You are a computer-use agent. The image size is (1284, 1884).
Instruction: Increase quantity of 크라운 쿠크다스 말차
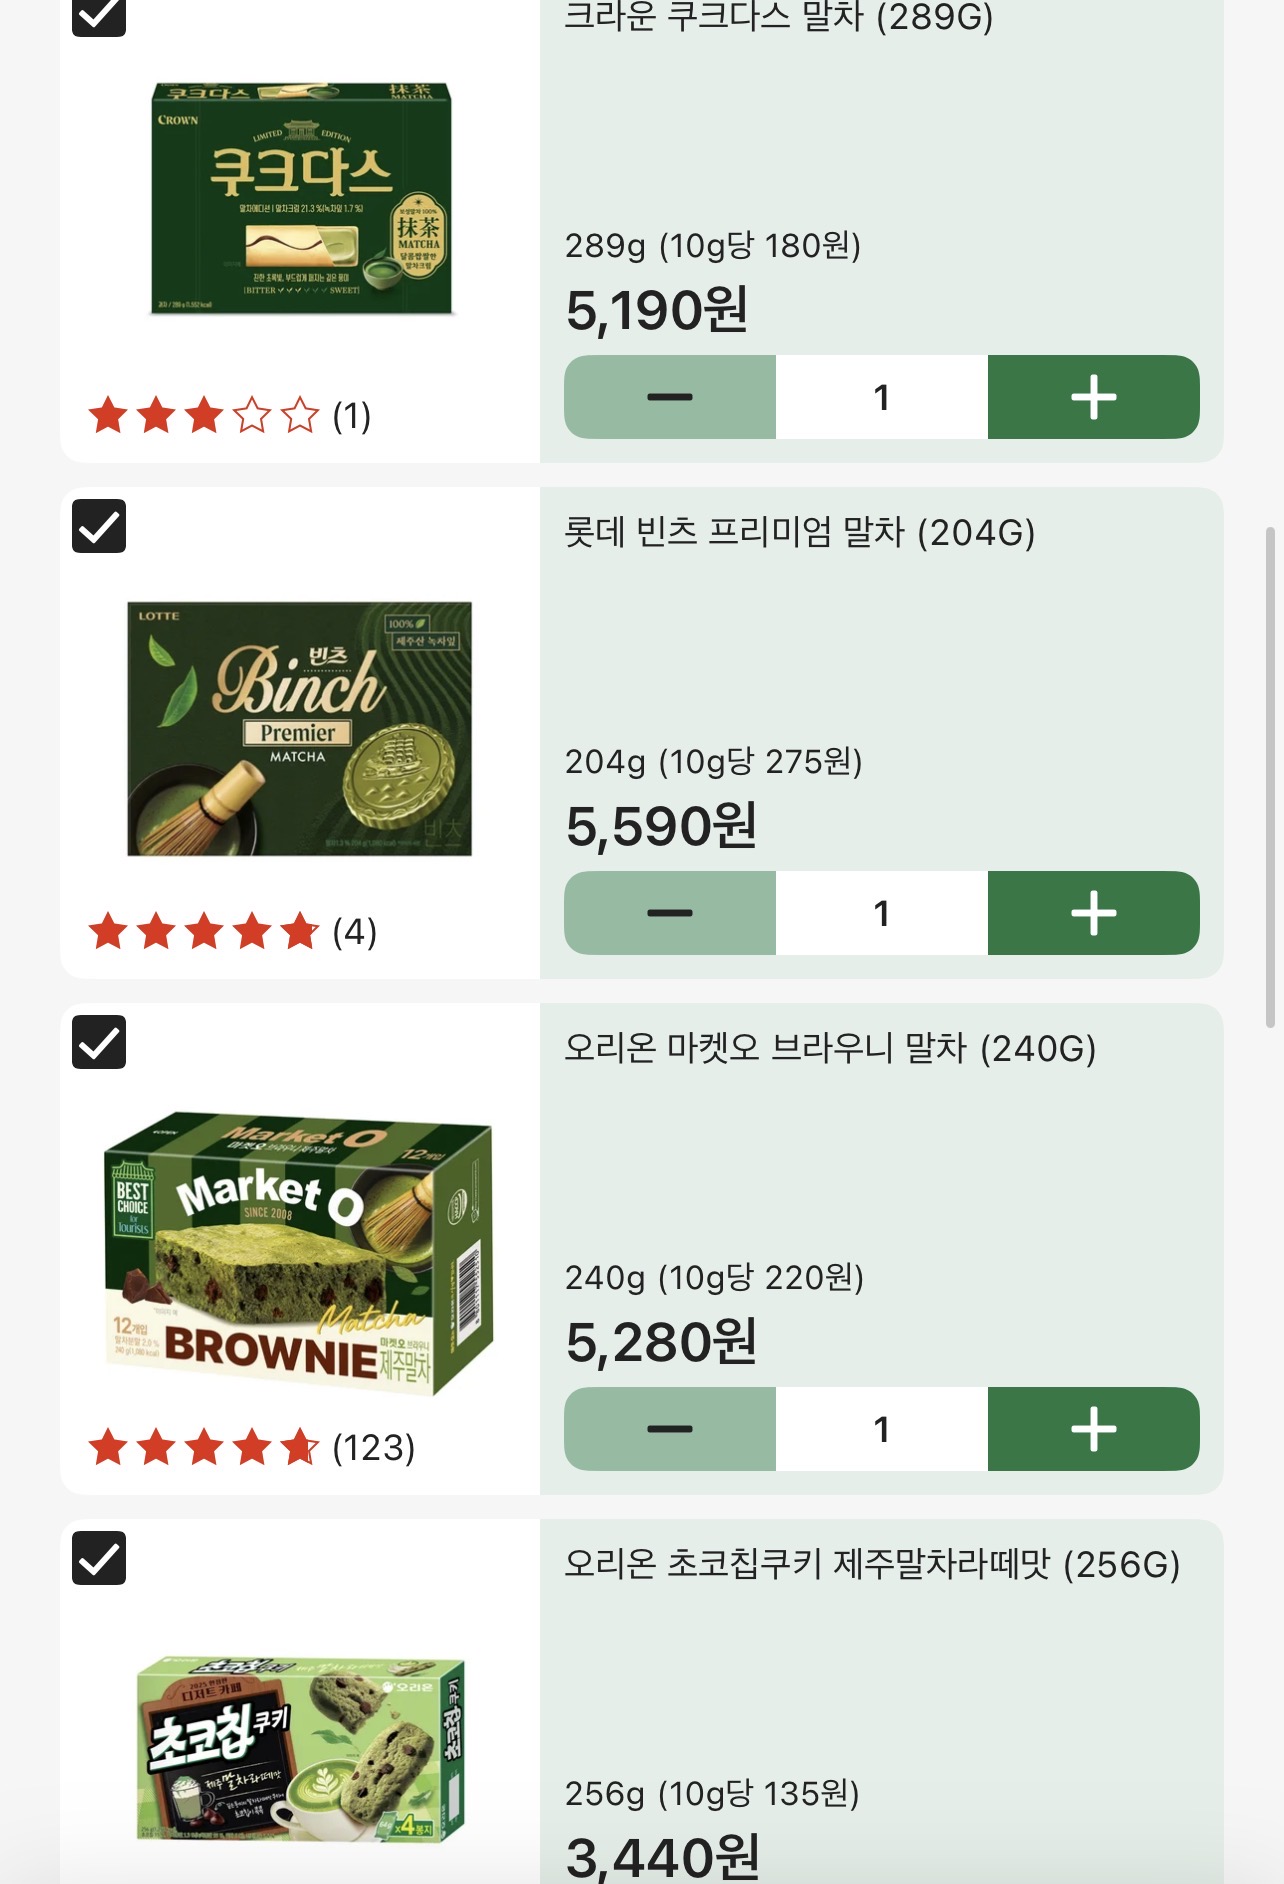1093,397
